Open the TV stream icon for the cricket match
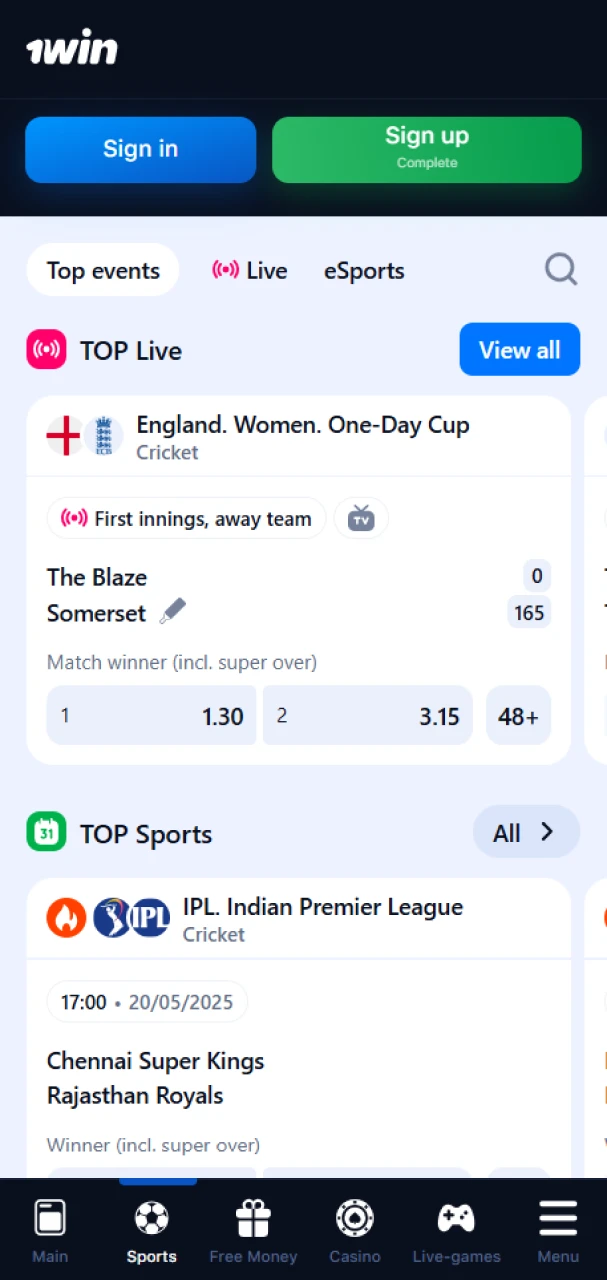 pos(361,518)
